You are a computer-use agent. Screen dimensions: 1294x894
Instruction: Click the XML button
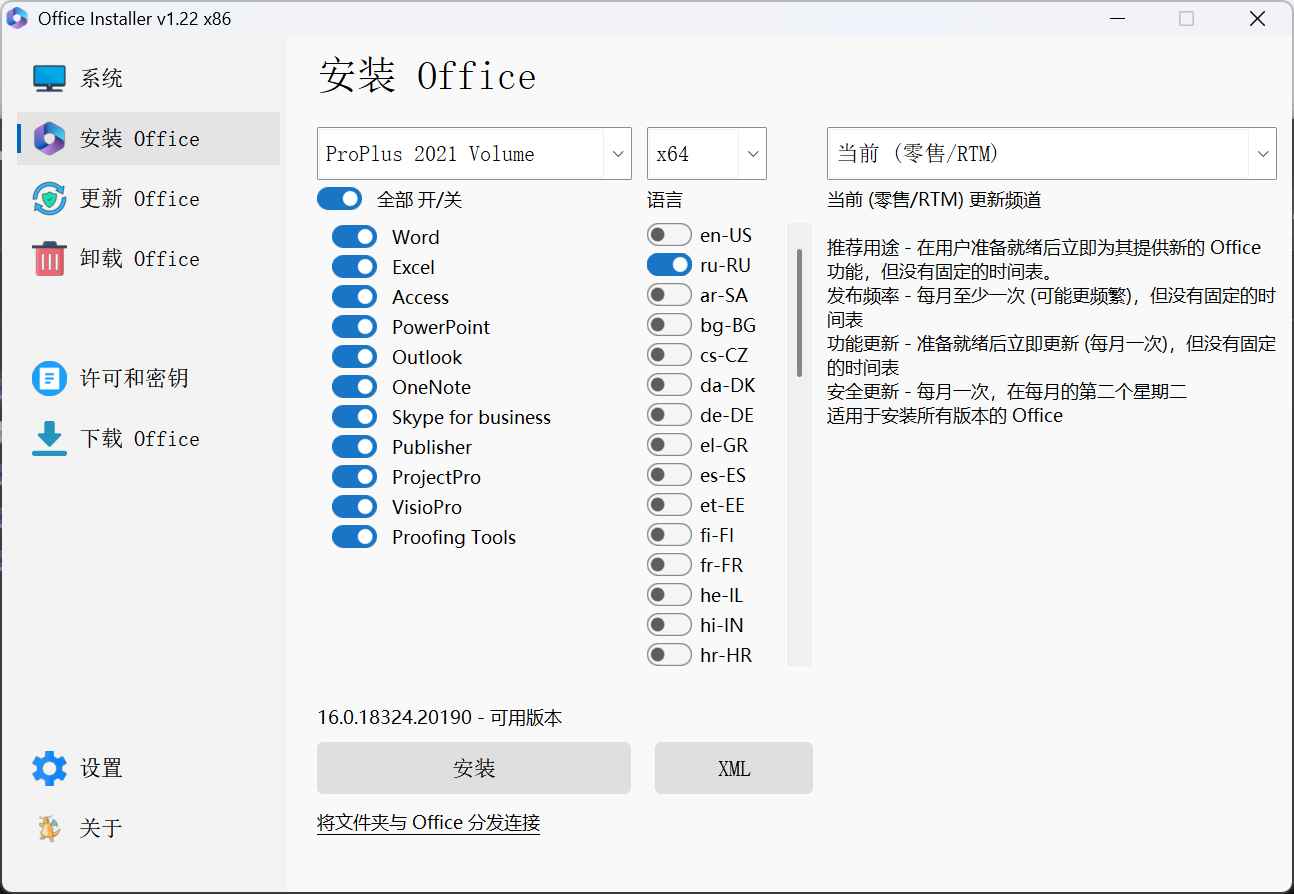[733, 768]
